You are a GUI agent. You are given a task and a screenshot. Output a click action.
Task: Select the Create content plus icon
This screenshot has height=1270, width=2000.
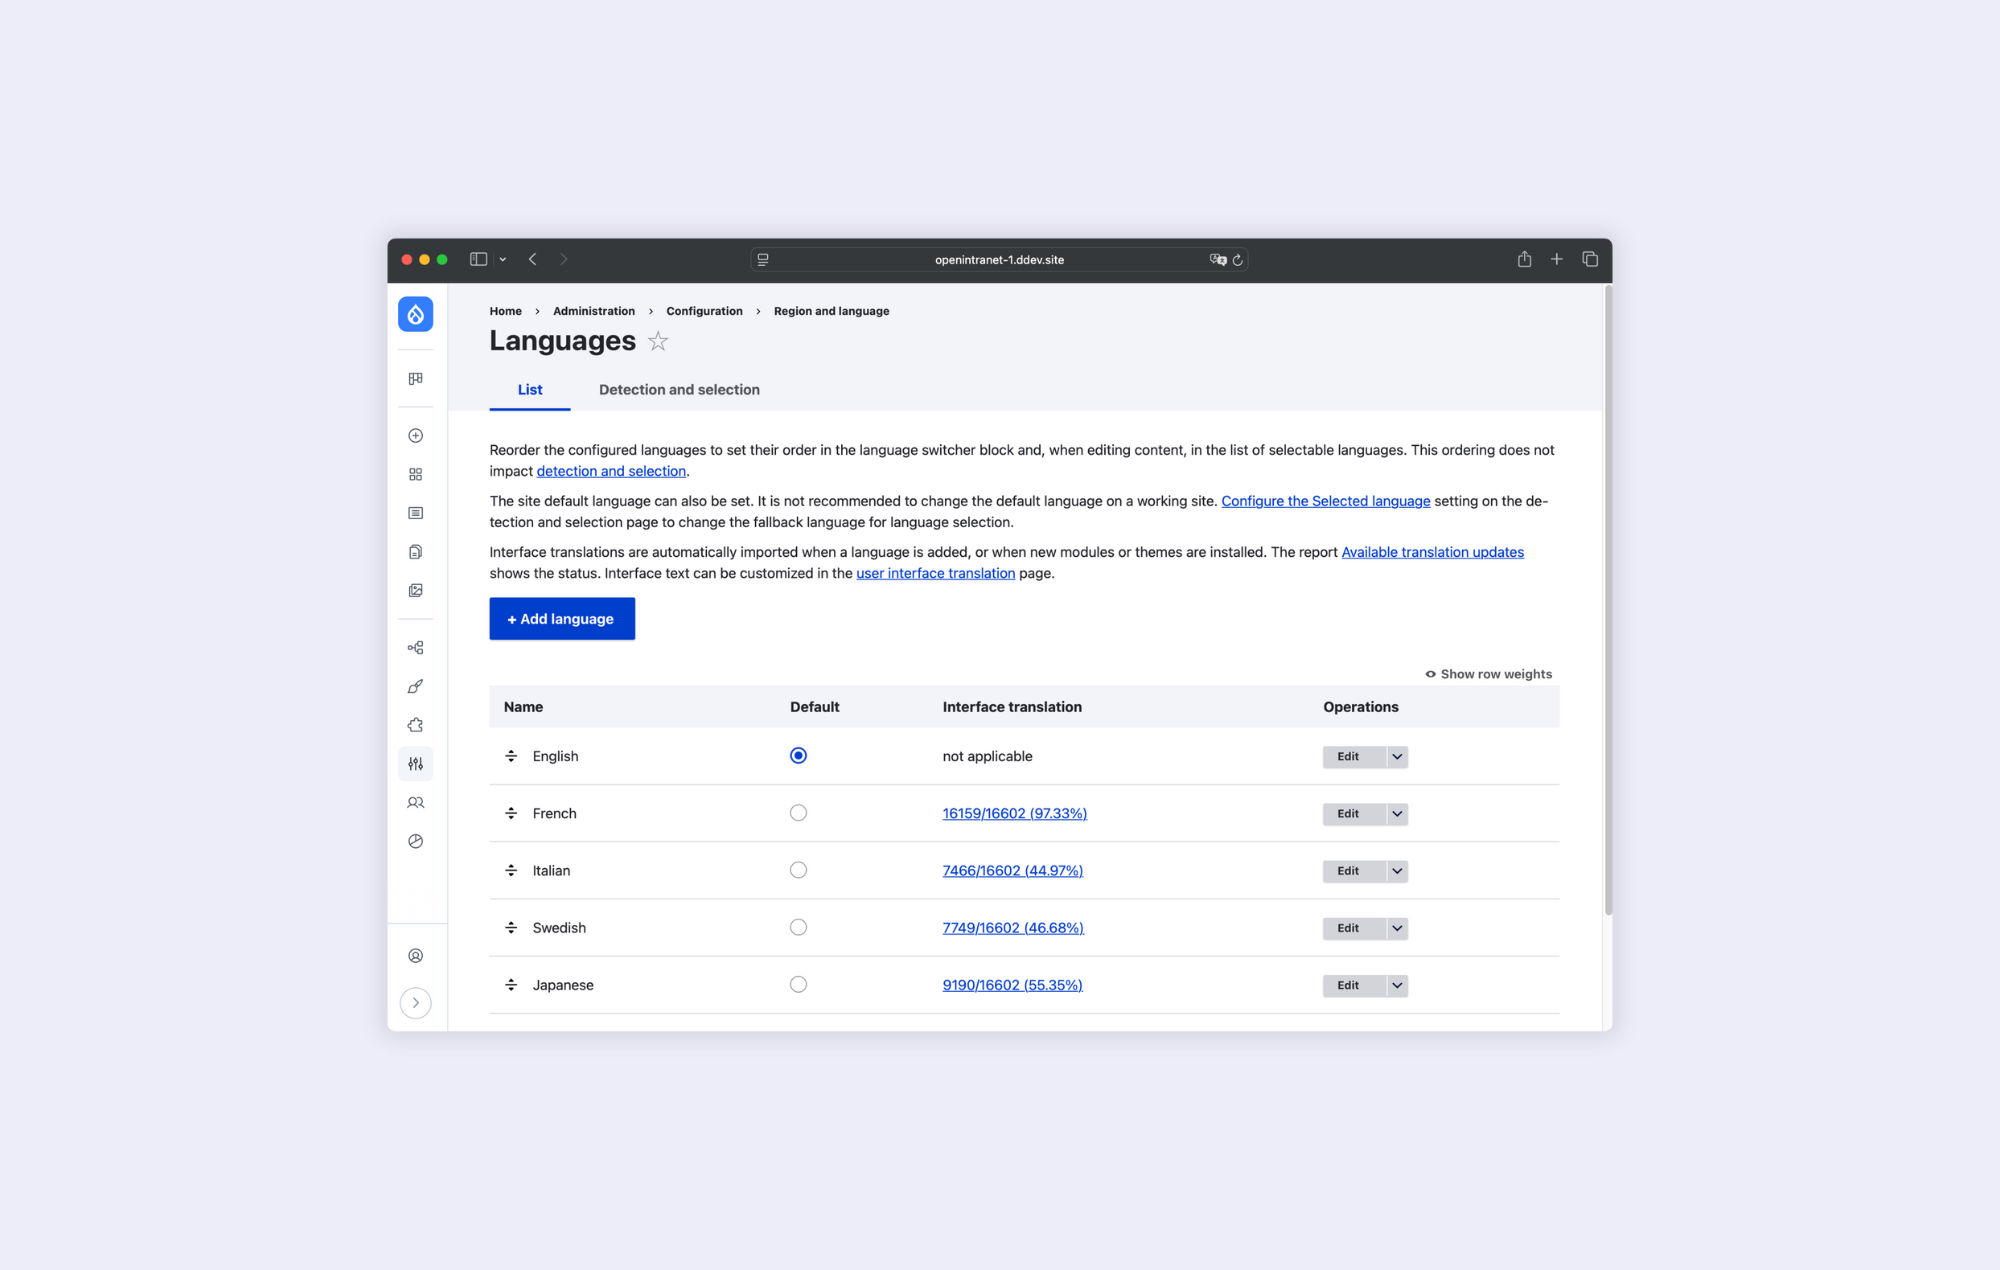point(415,435)
